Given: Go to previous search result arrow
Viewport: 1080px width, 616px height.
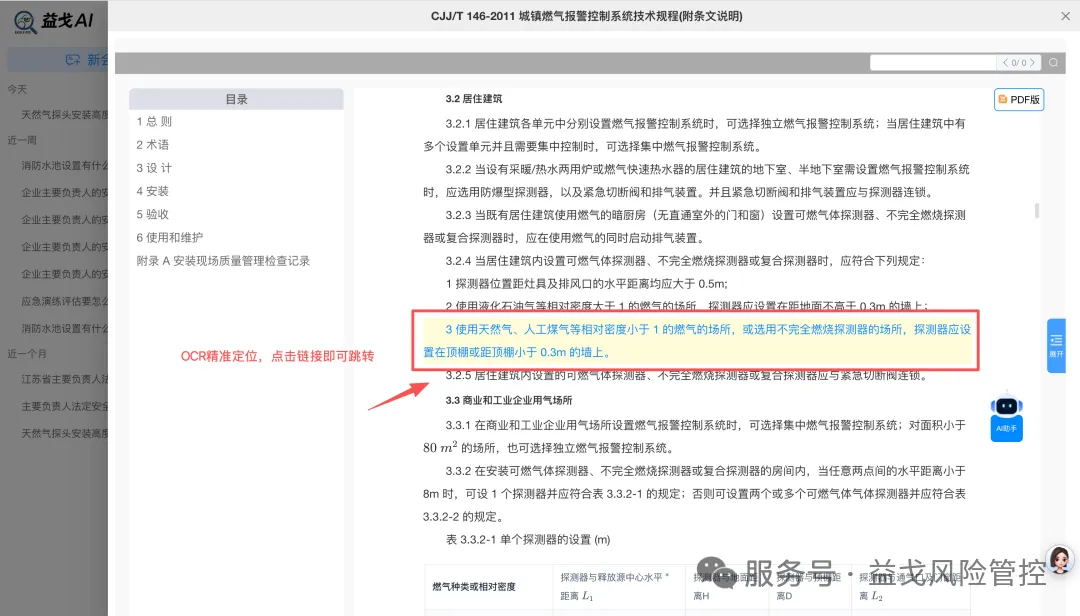Looking at the screenshot, I should coord(1006,63).
